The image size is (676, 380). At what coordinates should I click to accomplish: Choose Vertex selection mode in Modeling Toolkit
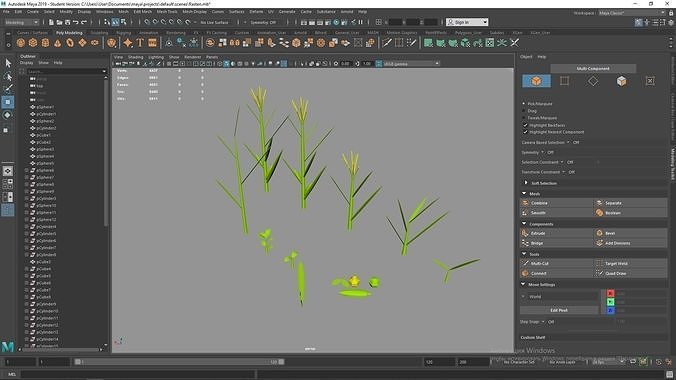click(564, 81)
